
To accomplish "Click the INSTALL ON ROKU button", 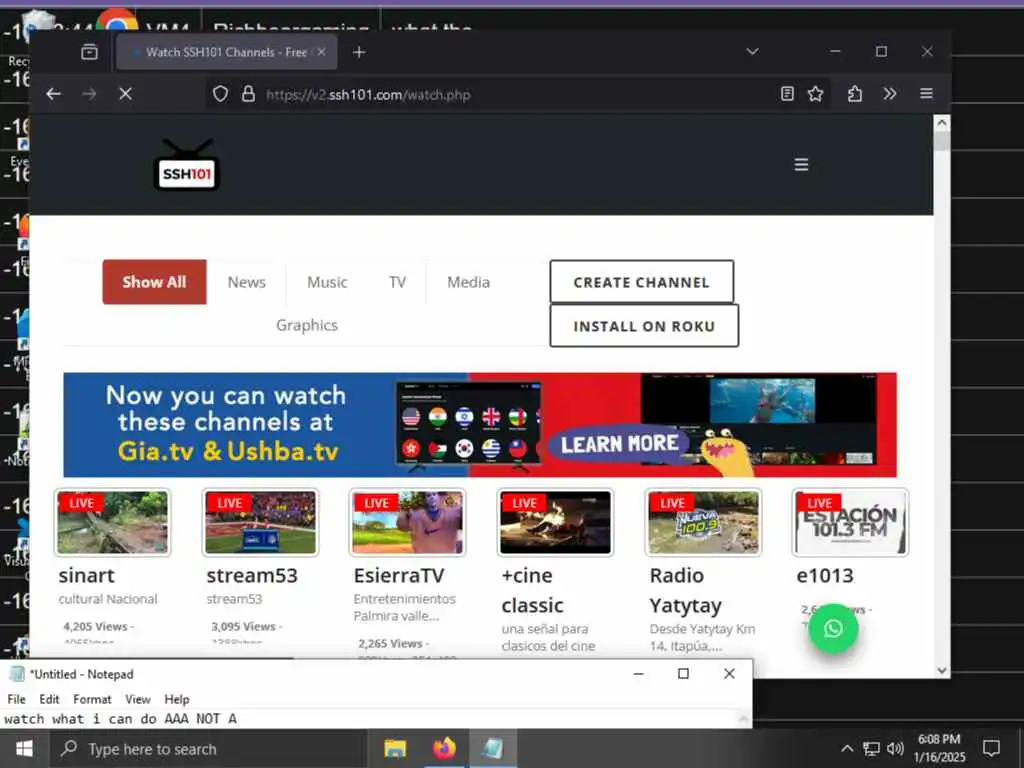I will (x=645, y=326).
